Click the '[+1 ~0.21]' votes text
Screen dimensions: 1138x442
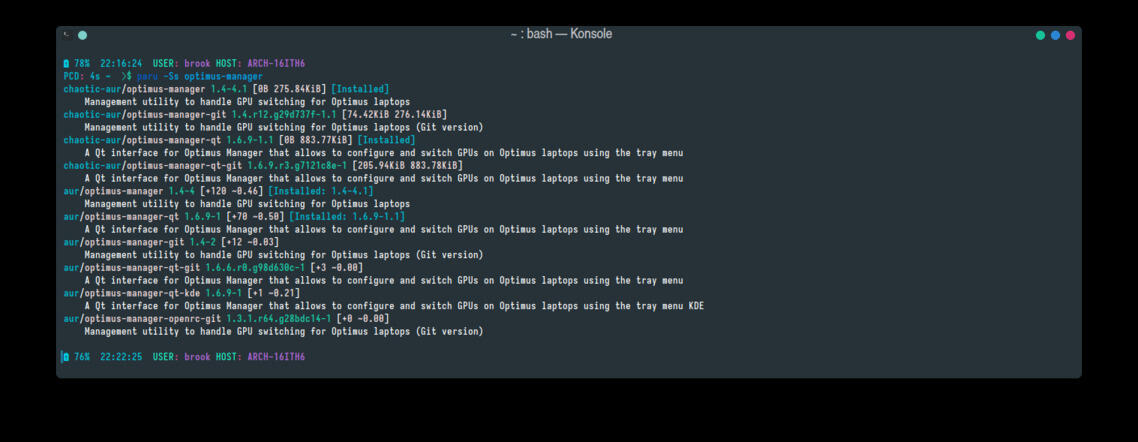(x=274, y=293)
